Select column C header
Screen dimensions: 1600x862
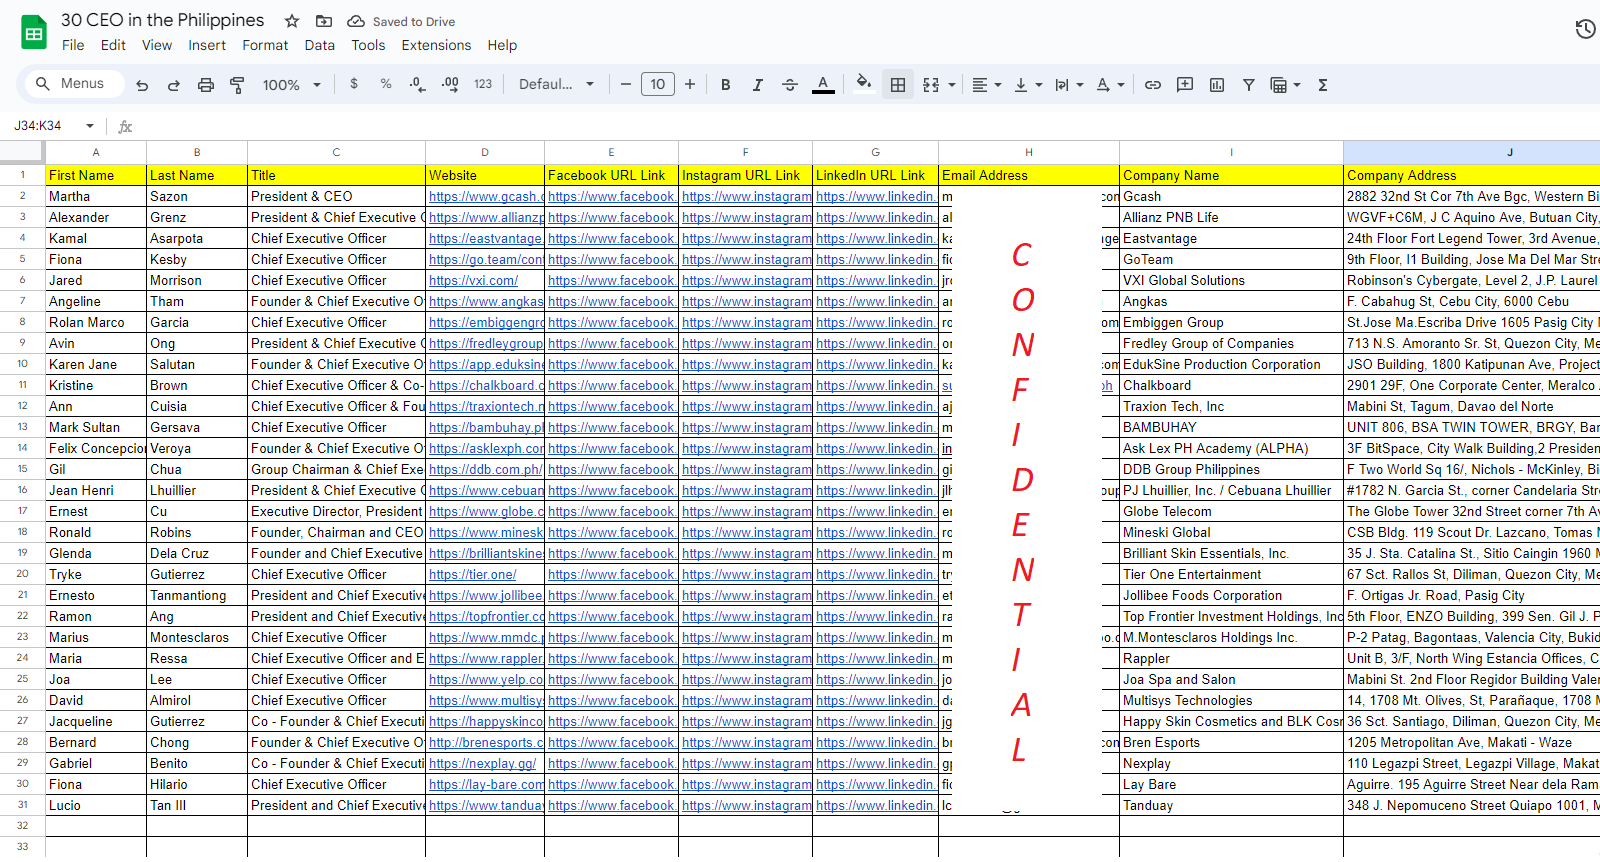tap(336, 152)
